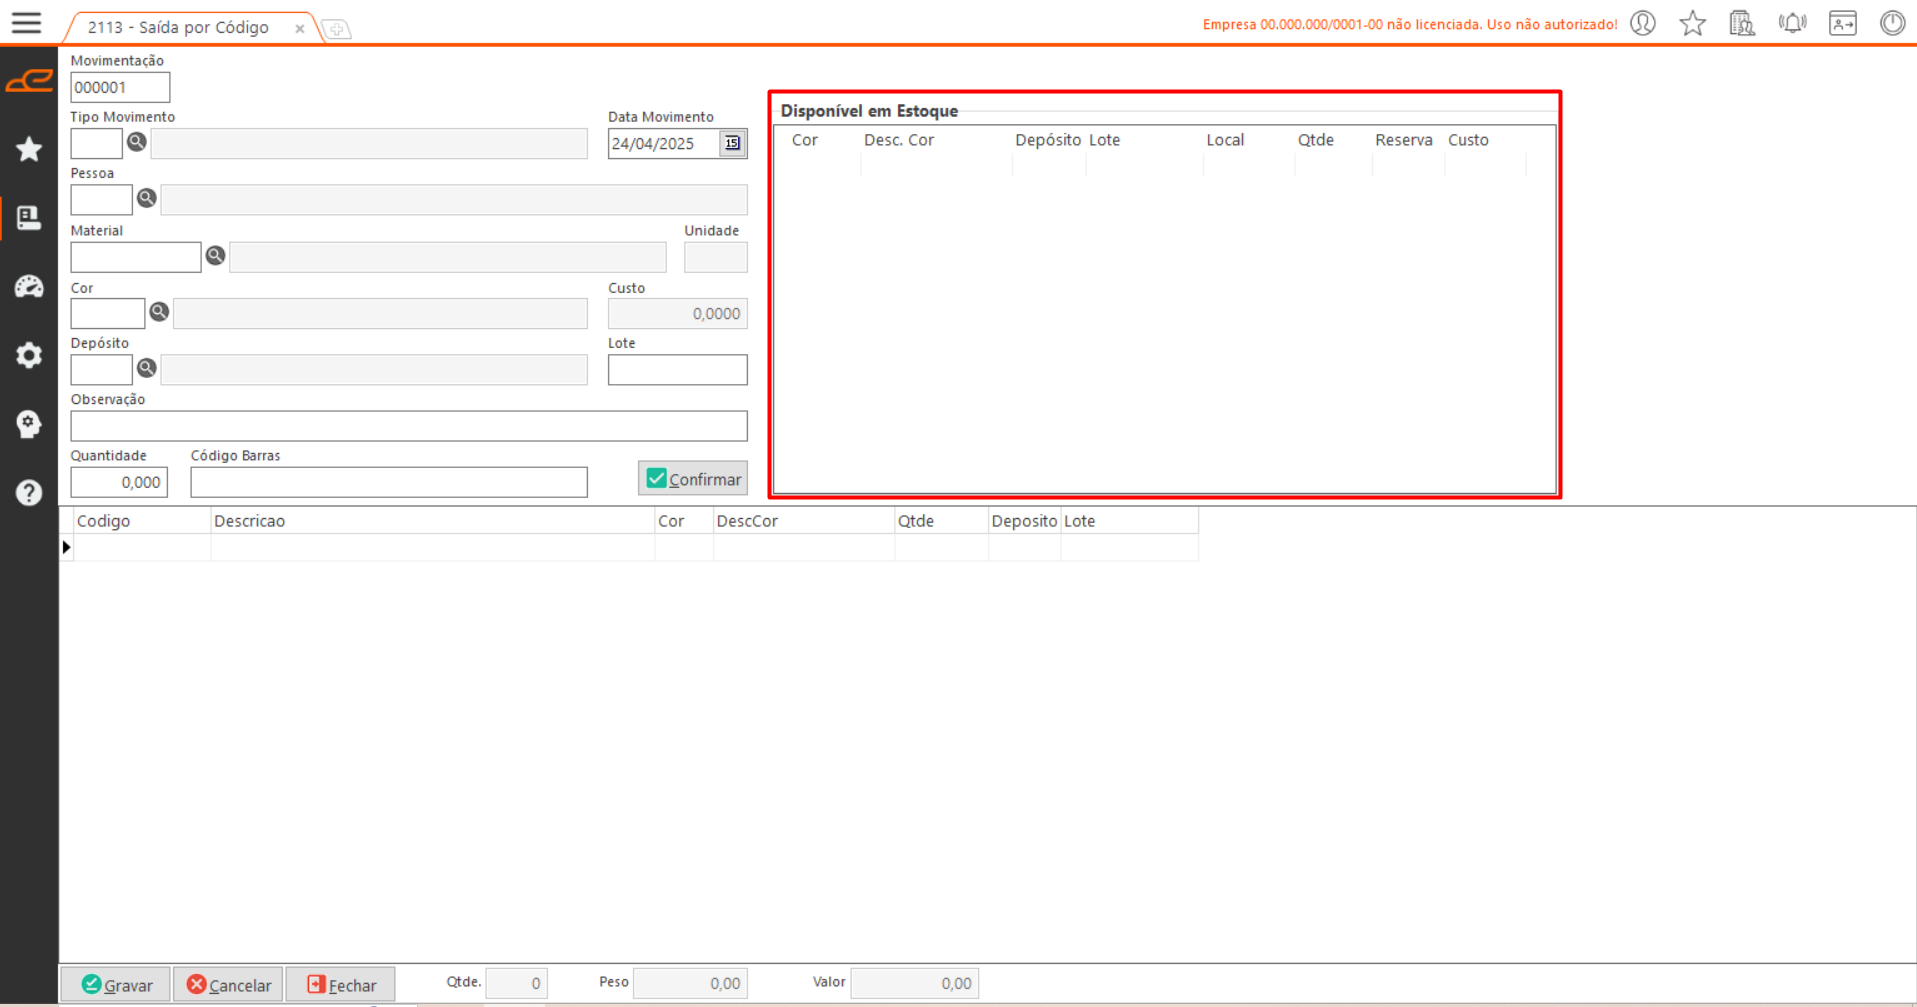The height and width of the screenshot is (1007, 1917).
Task: Open the dashboard gauge sidebar icon
Action: coord(29,287)
